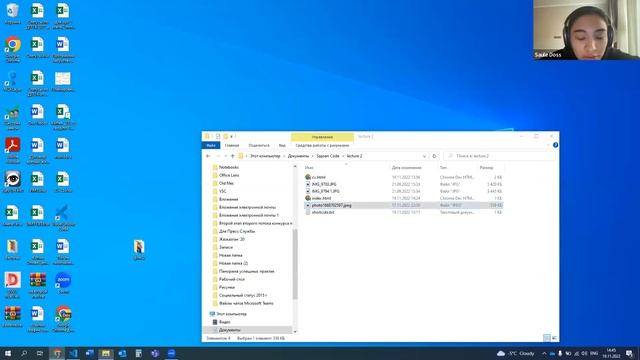Image resolution: width=640 pixels, height=360 pixels.
Task: Select the Управление contextual tab
Action: coord(322,137)
